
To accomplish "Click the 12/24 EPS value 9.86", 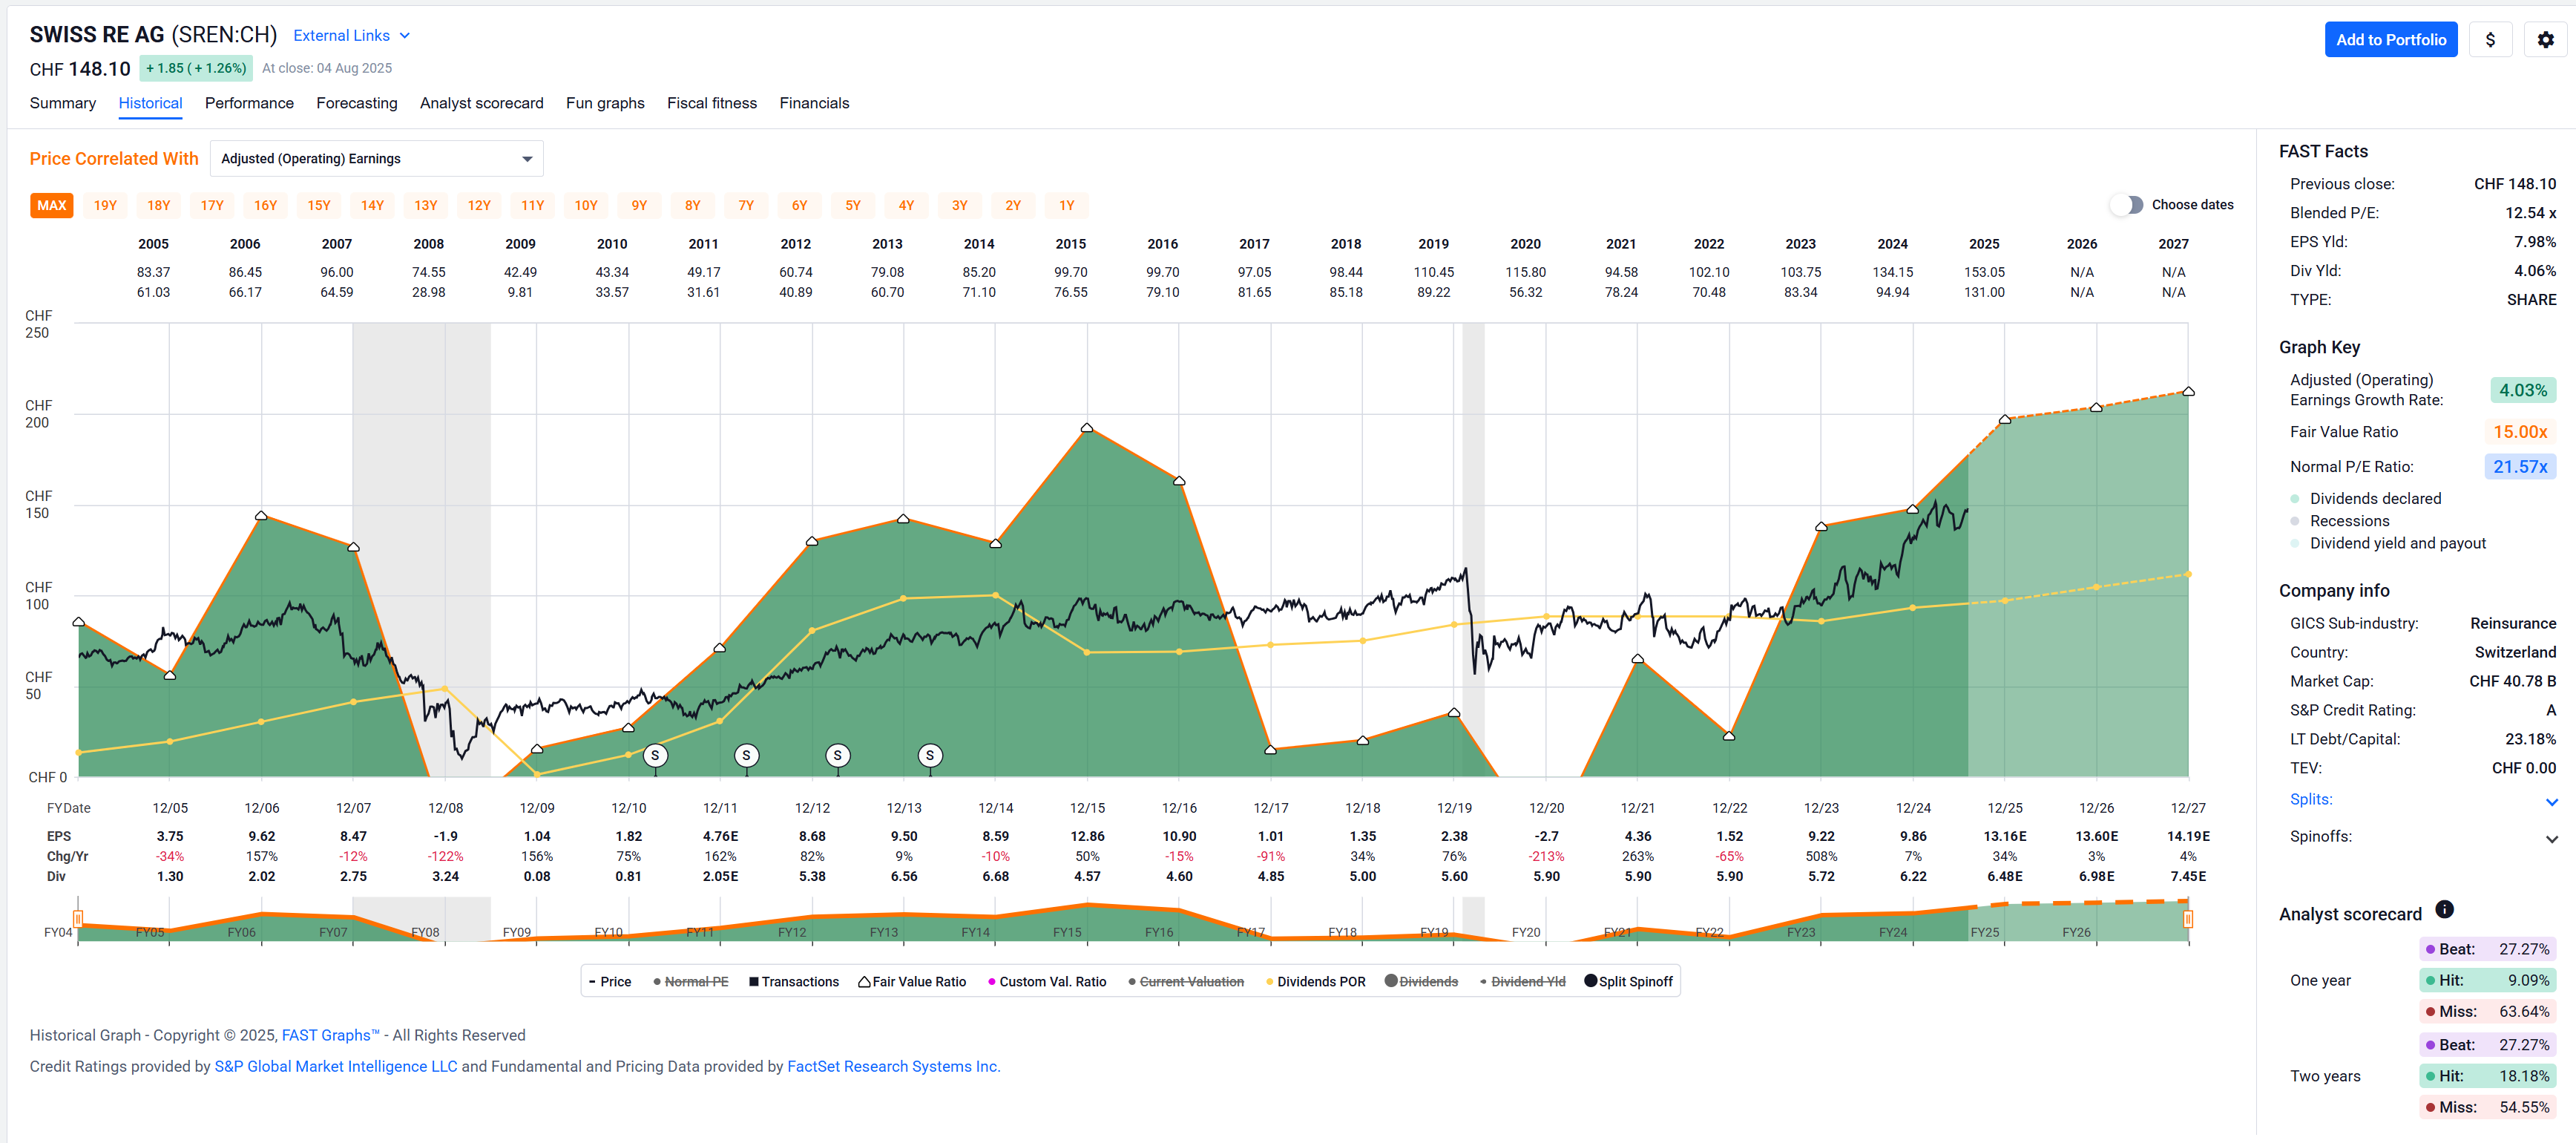I will click(x=1913, y=836).
